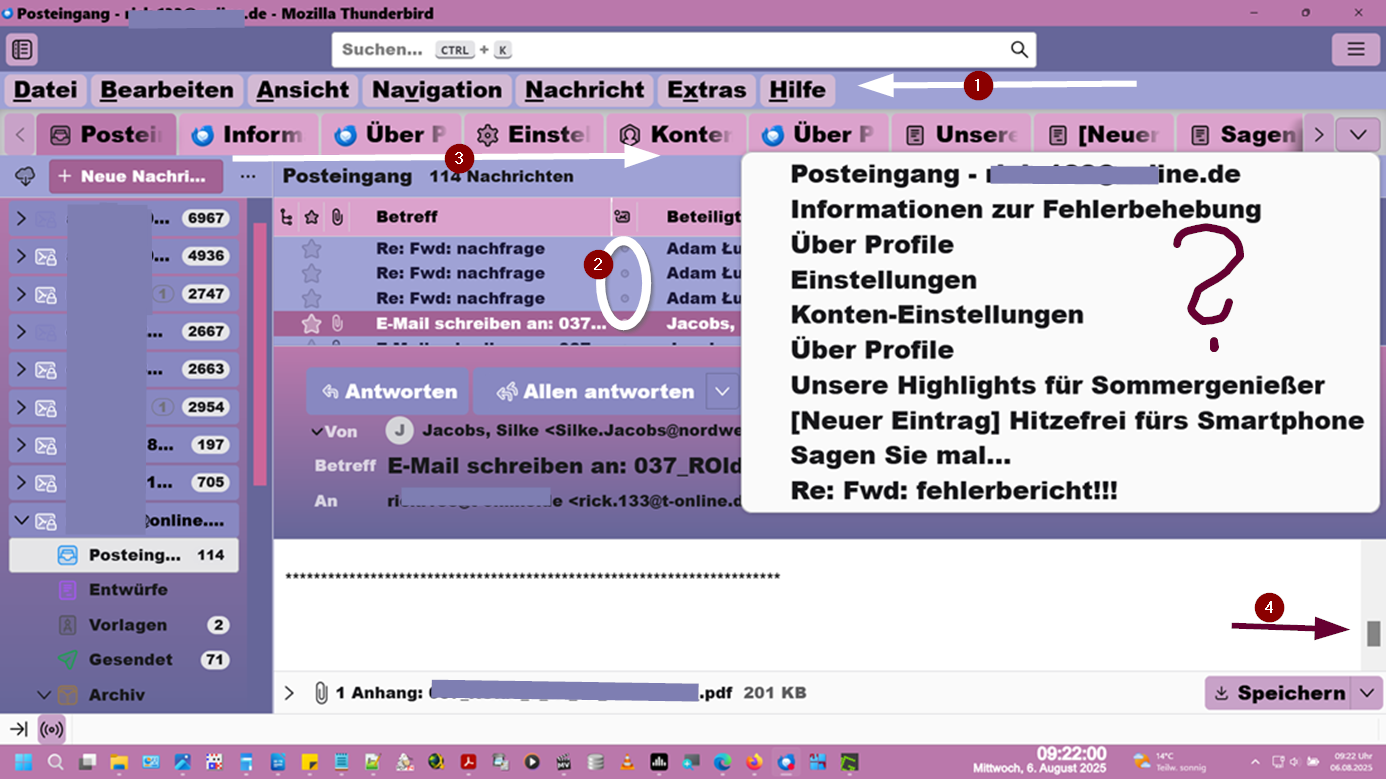Click the paperclip icon in the attachment bar

321,692
